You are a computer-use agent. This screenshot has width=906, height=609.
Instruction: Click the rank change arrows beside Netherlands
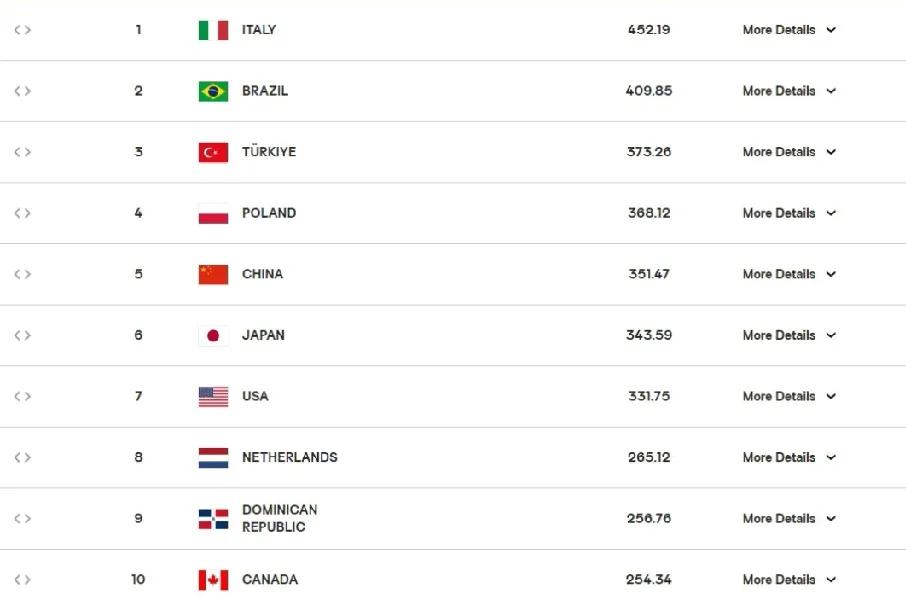(23, 458)
